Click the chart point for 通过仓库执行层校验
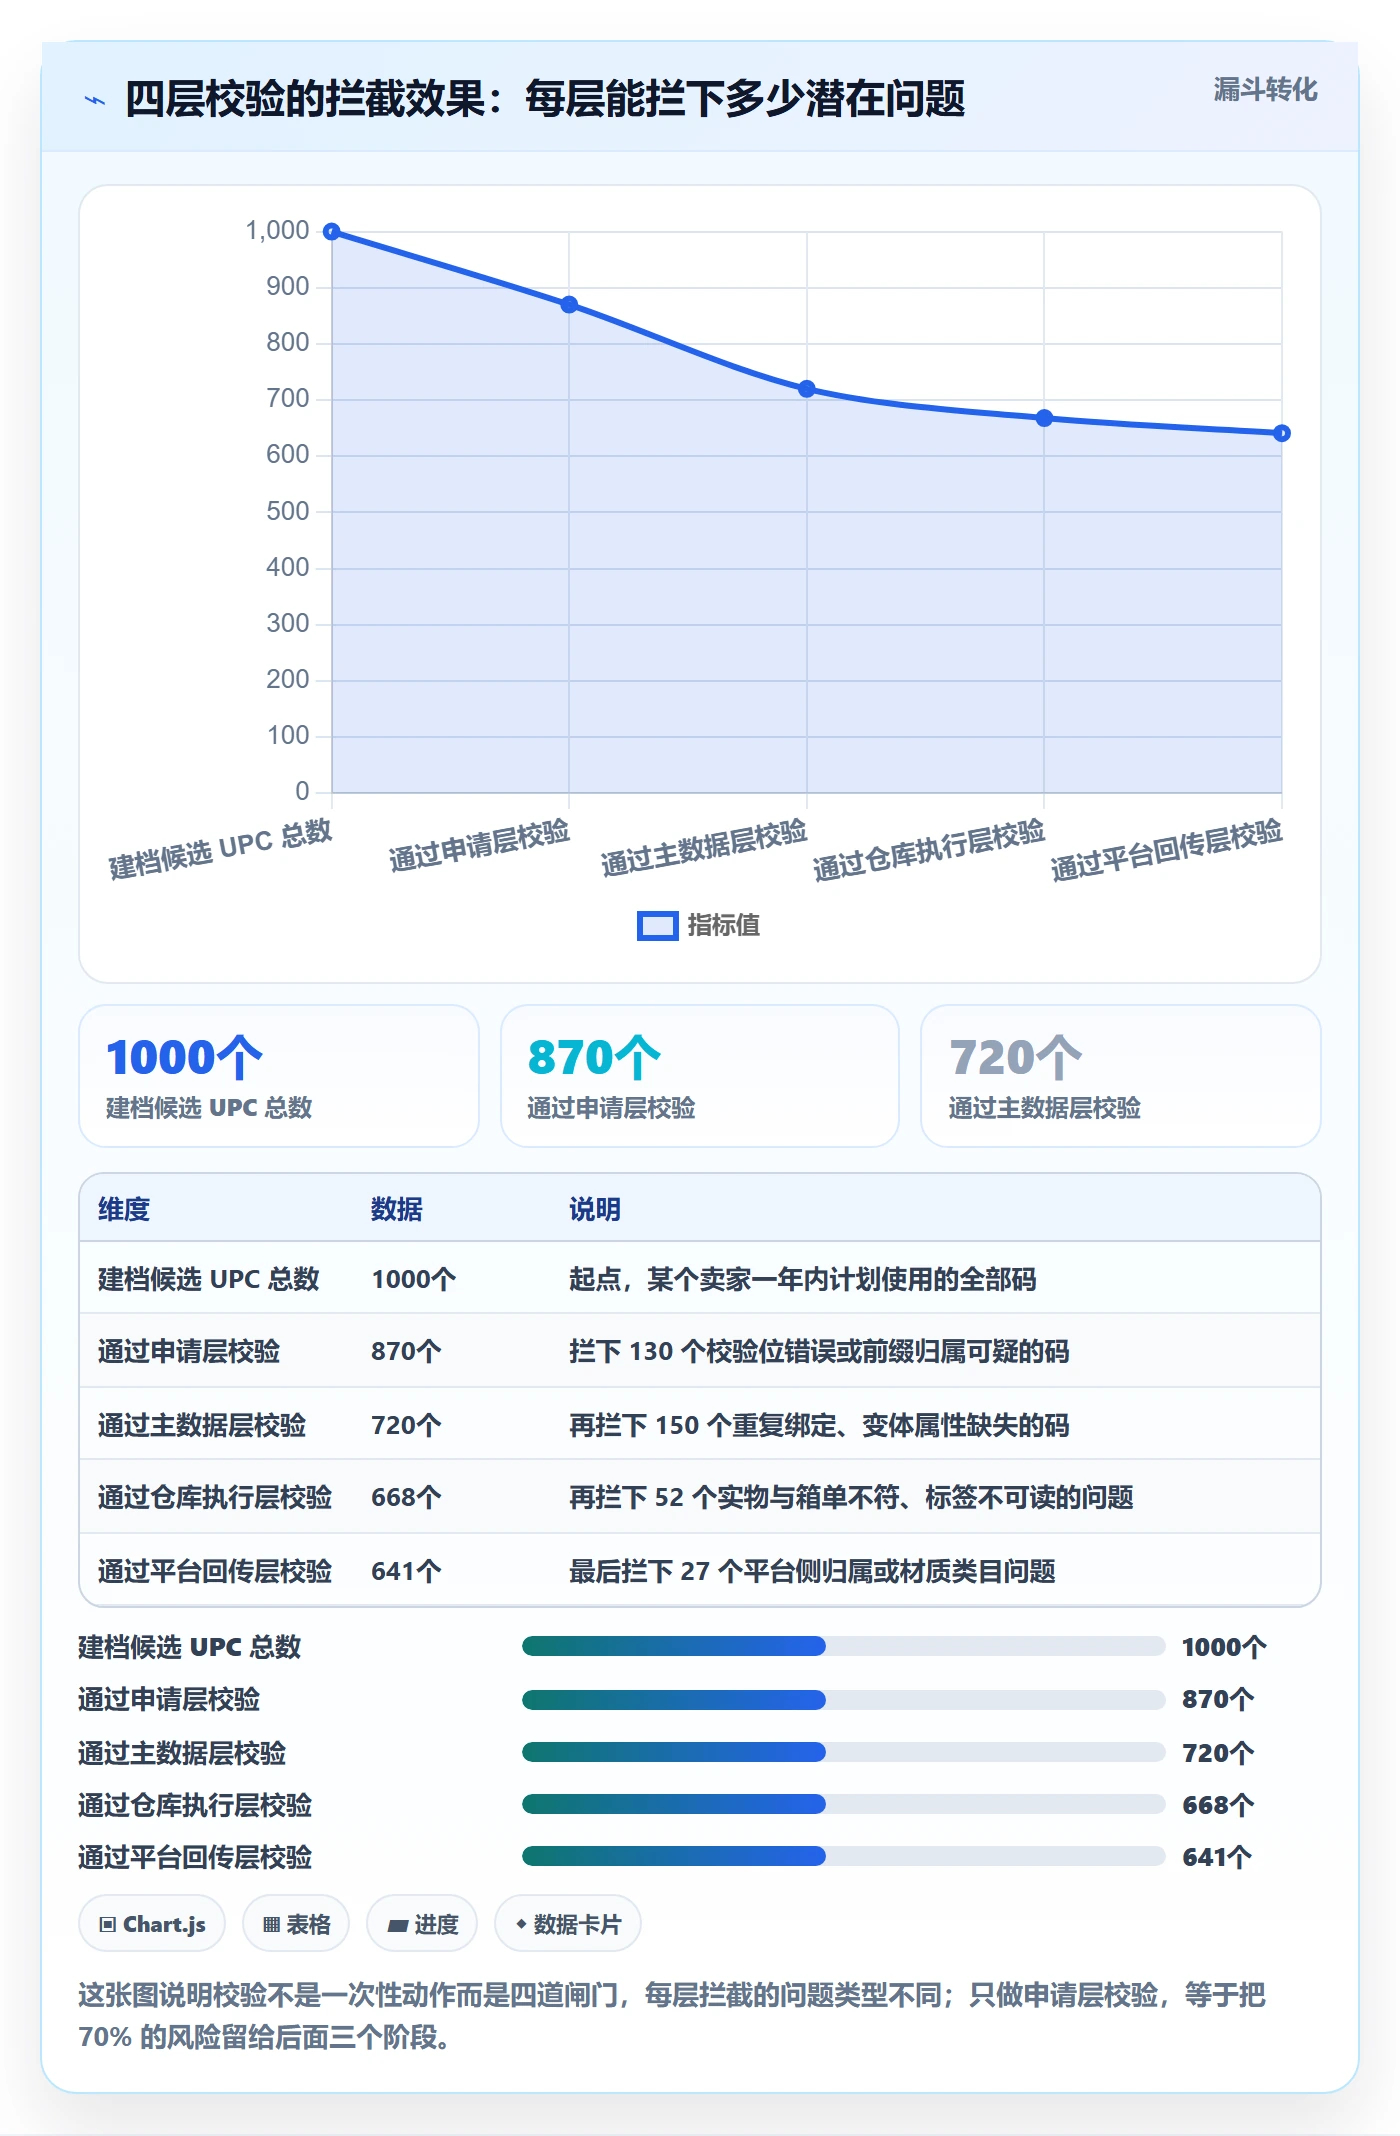Viewport: 1400px width, 2136px height. (1044, 418)
